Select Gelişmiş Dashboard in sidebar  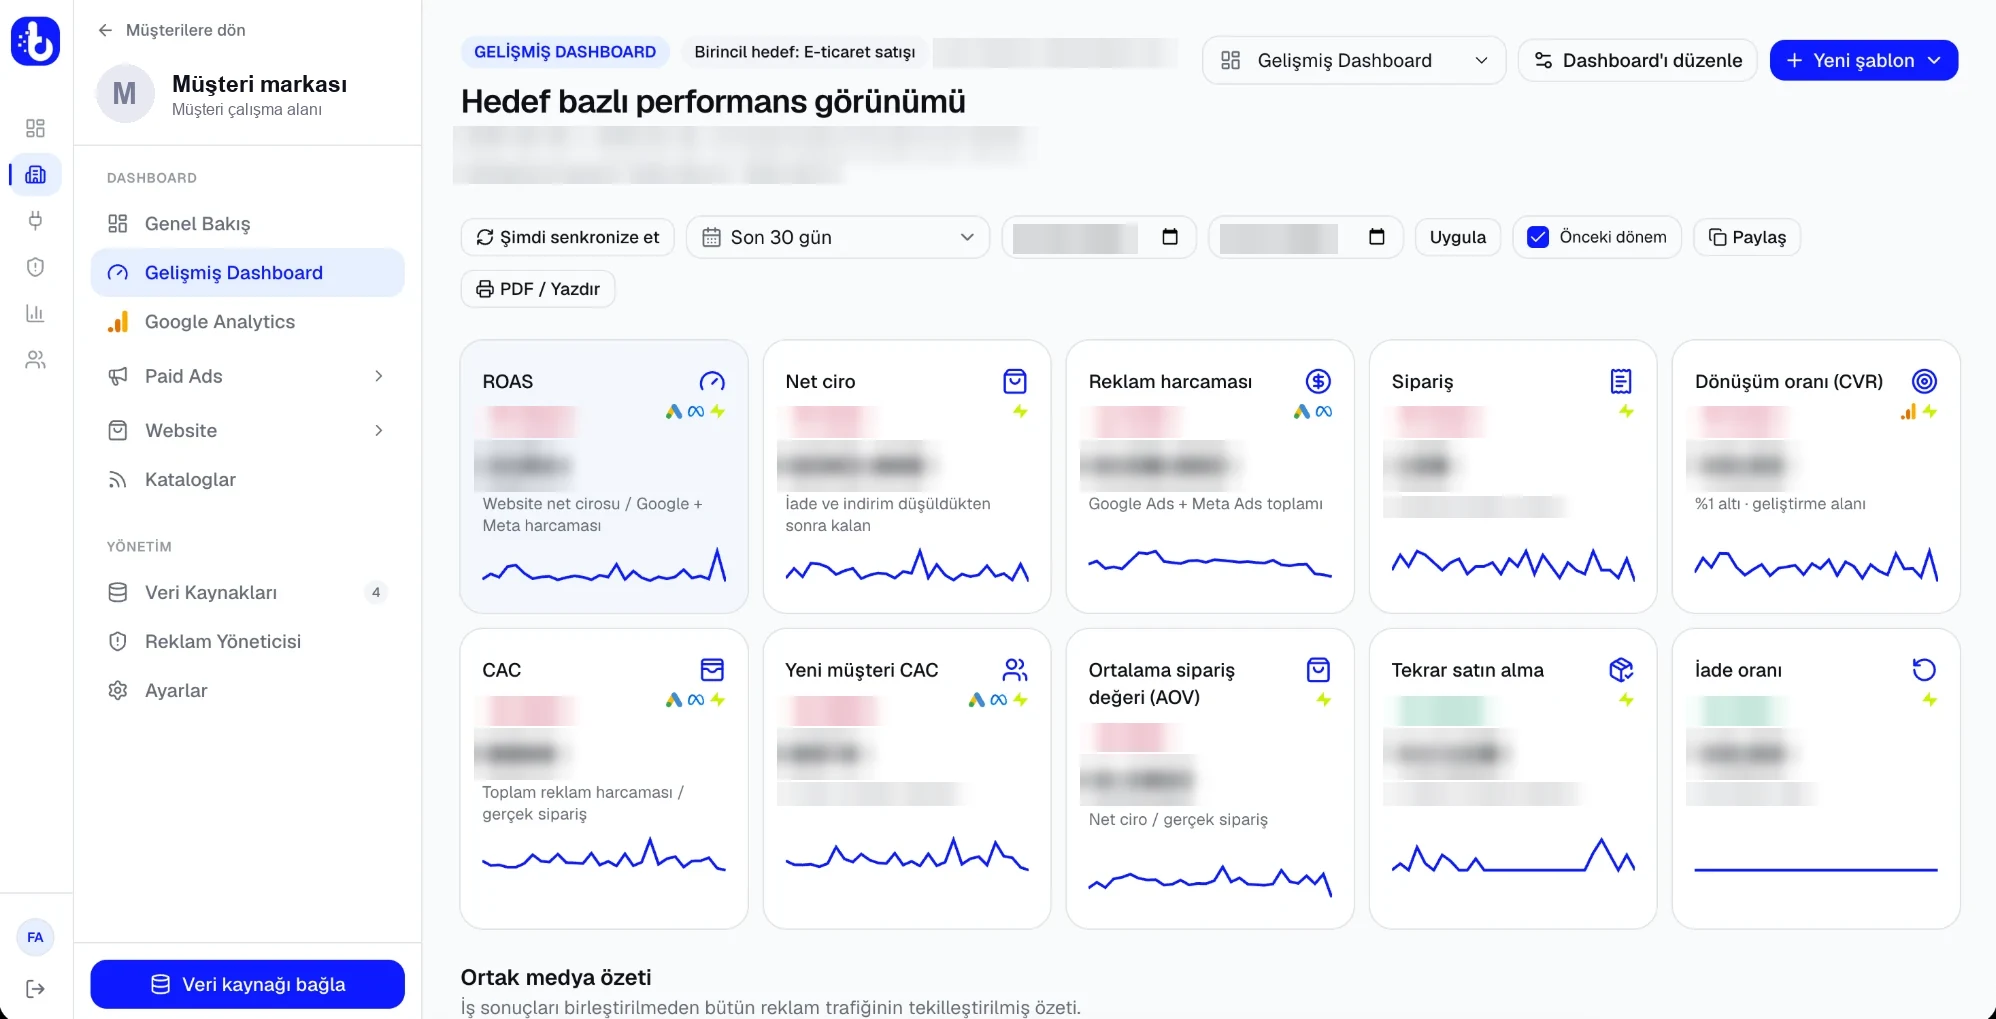click(248, 273)
